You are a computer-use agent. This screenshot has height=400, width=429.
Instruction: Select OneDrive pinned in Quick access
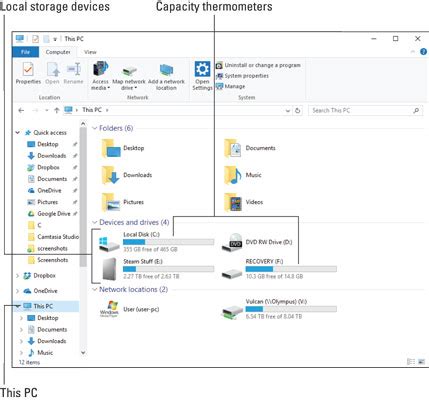[x=49, y=190]
